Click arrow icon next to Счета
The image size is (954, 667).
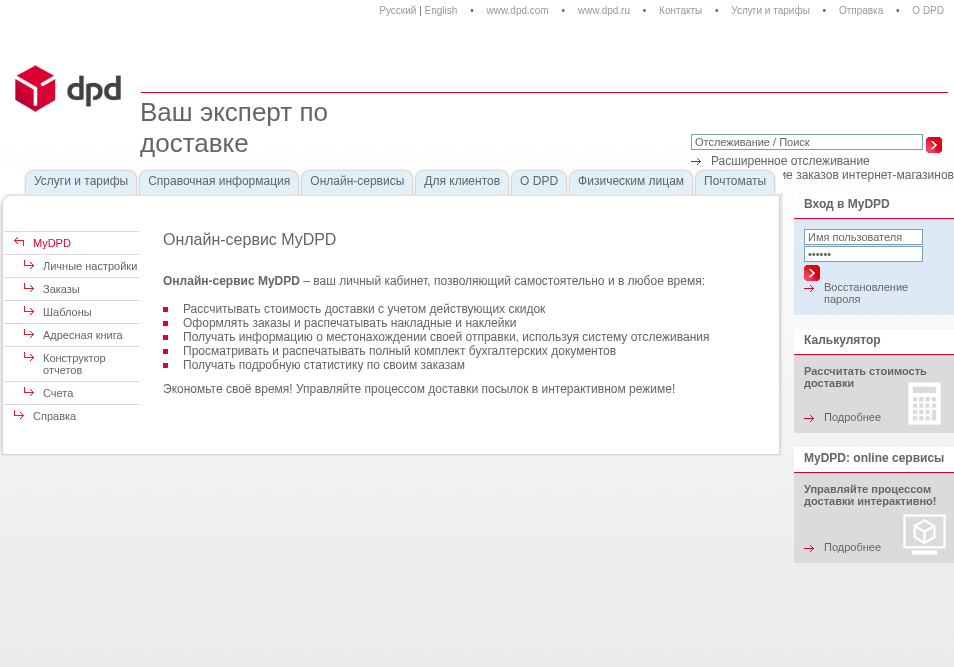29,392
